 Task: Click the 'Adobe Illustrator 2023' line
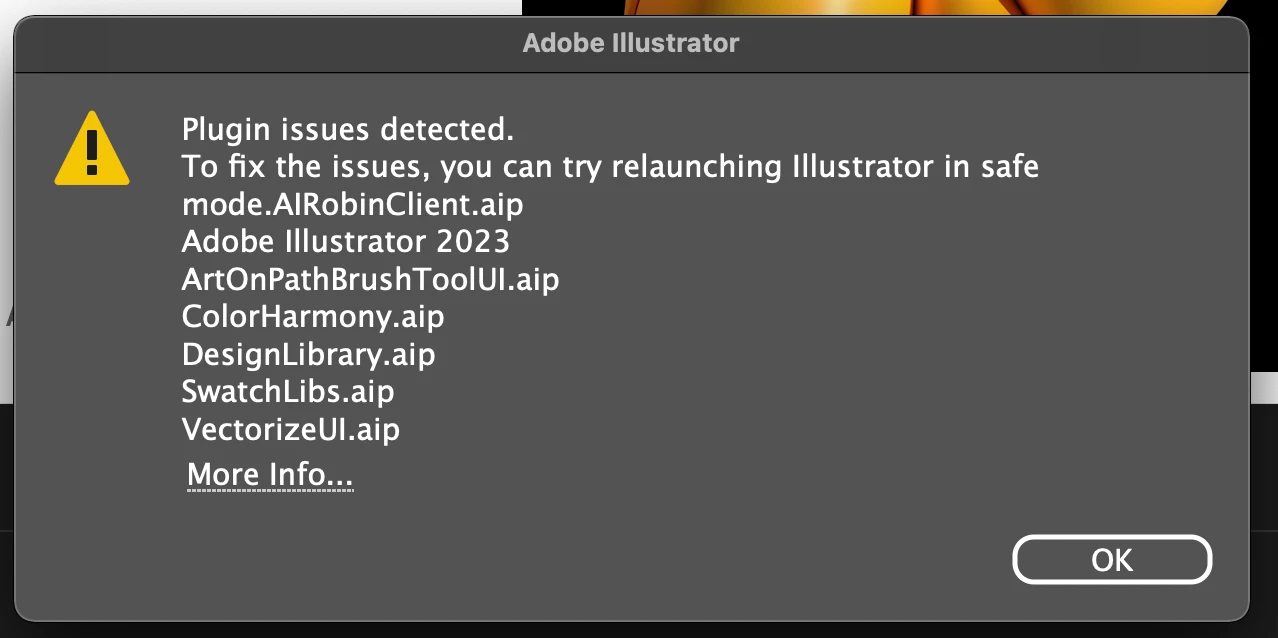click(x=346, y=242)
